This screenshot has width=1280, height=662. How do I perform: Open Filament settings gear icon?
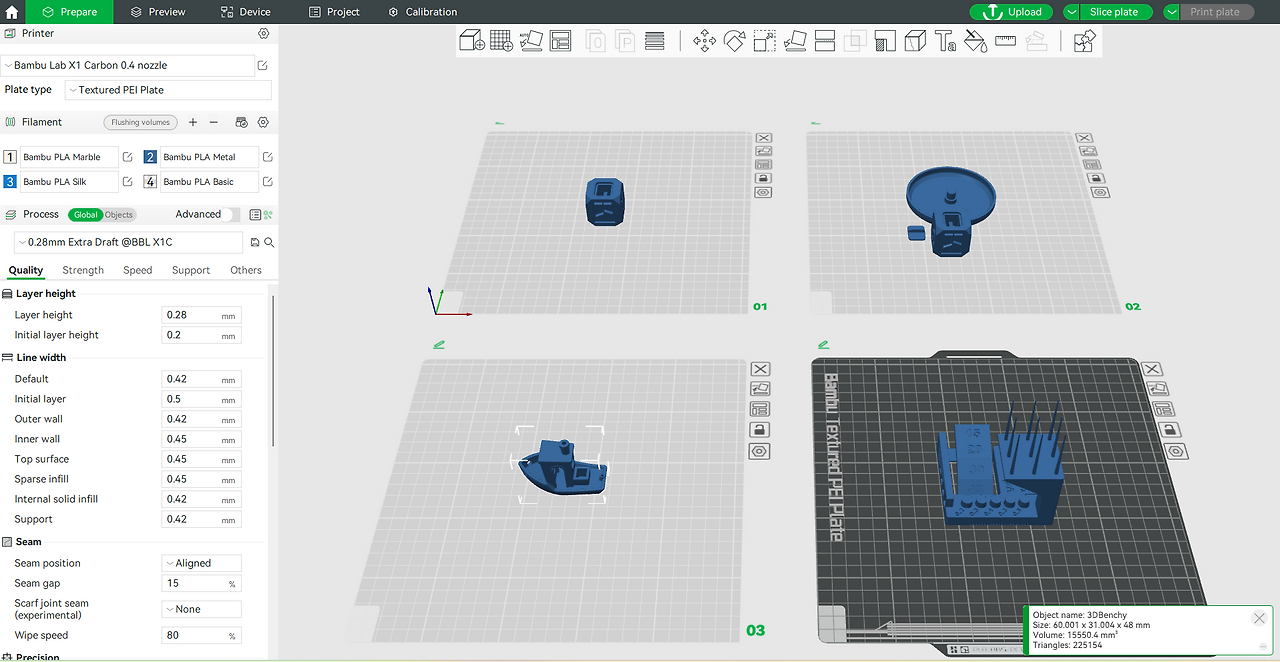(x=263, y=122)
